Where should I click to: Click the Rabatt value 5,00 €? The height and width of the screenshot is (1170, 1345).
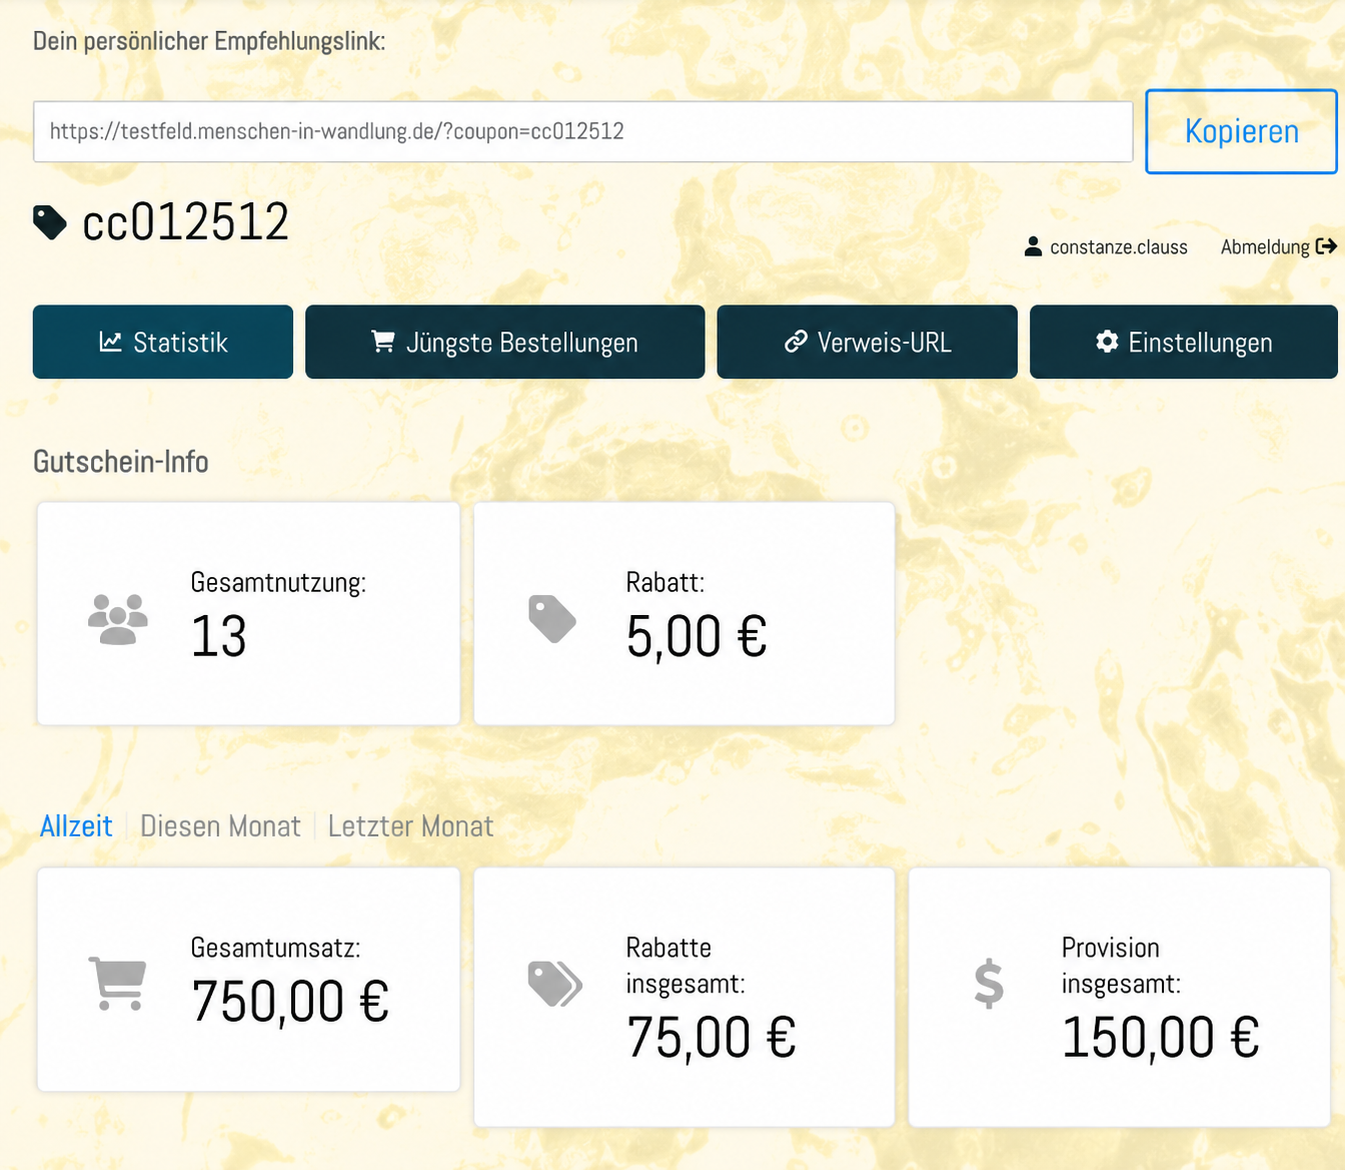tap(697, 636)
